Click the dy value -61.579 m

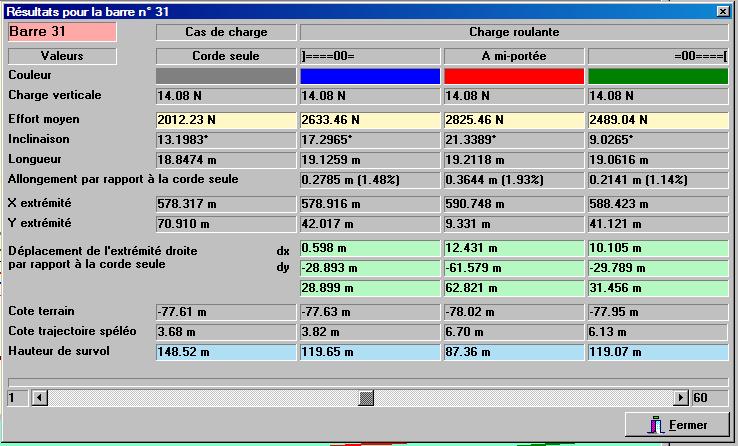pyautogui.click(x=514, y=268)
